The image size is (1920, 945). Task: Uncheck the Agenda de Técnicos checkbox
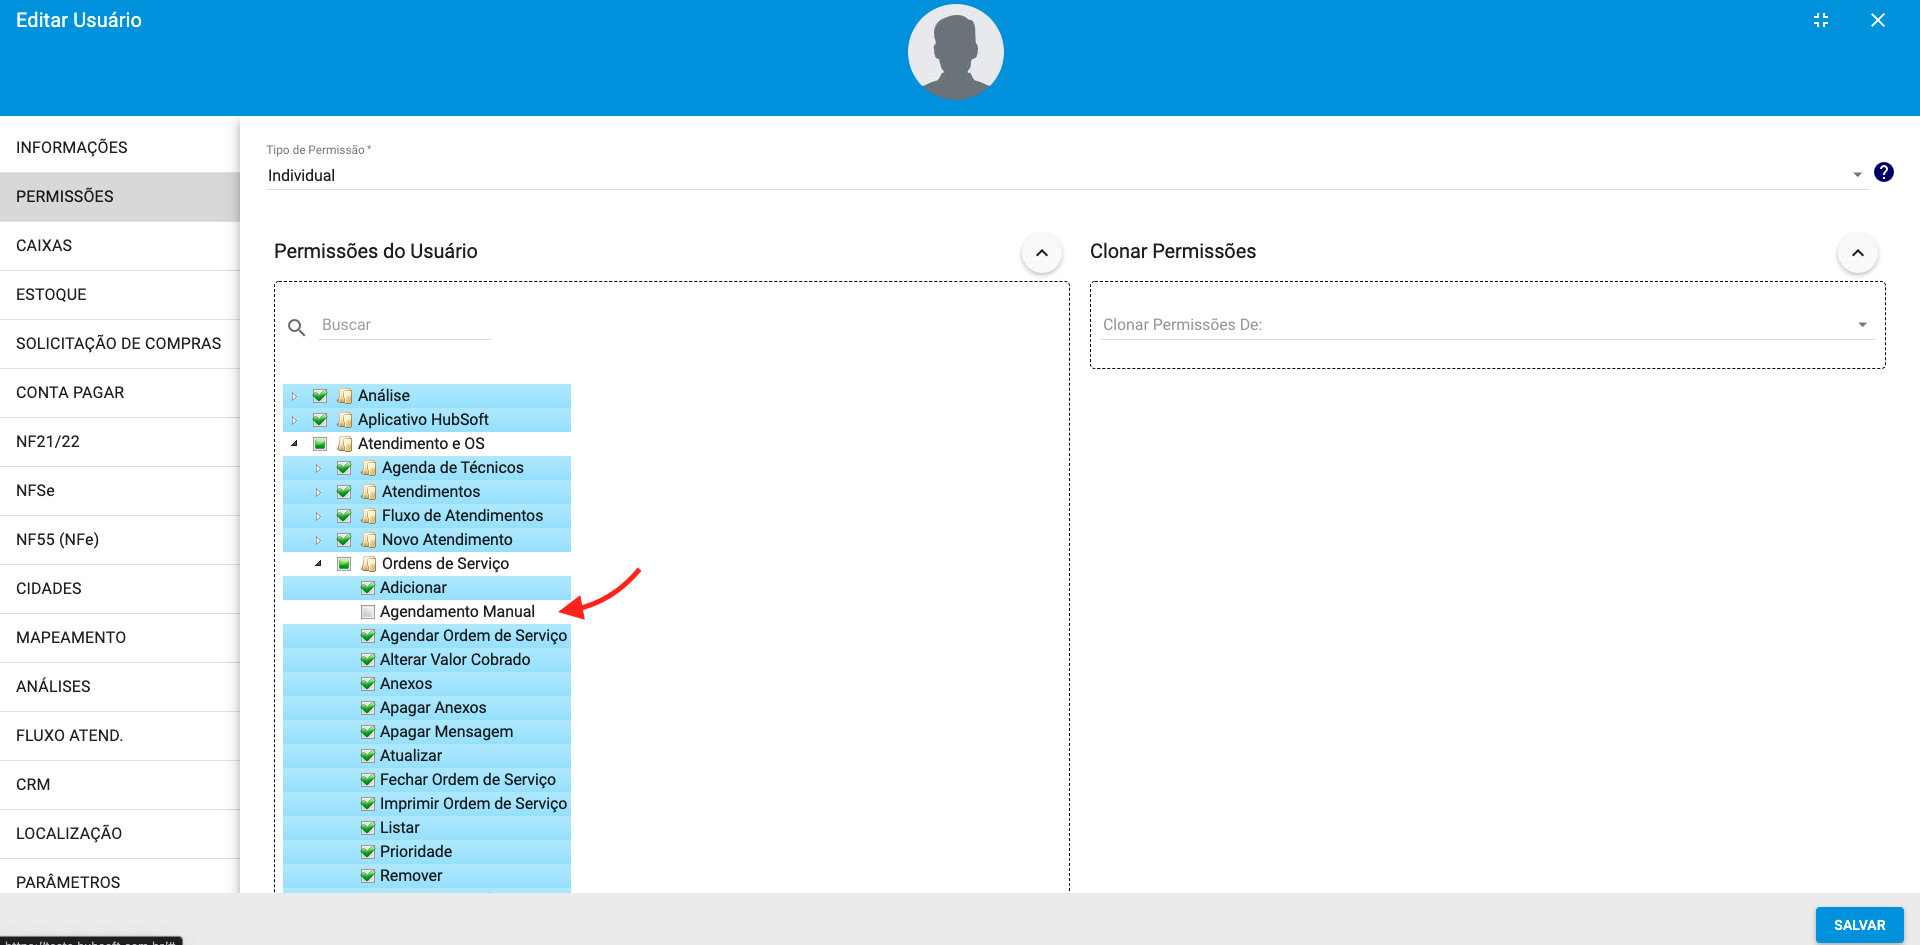(x=344, y=468)
